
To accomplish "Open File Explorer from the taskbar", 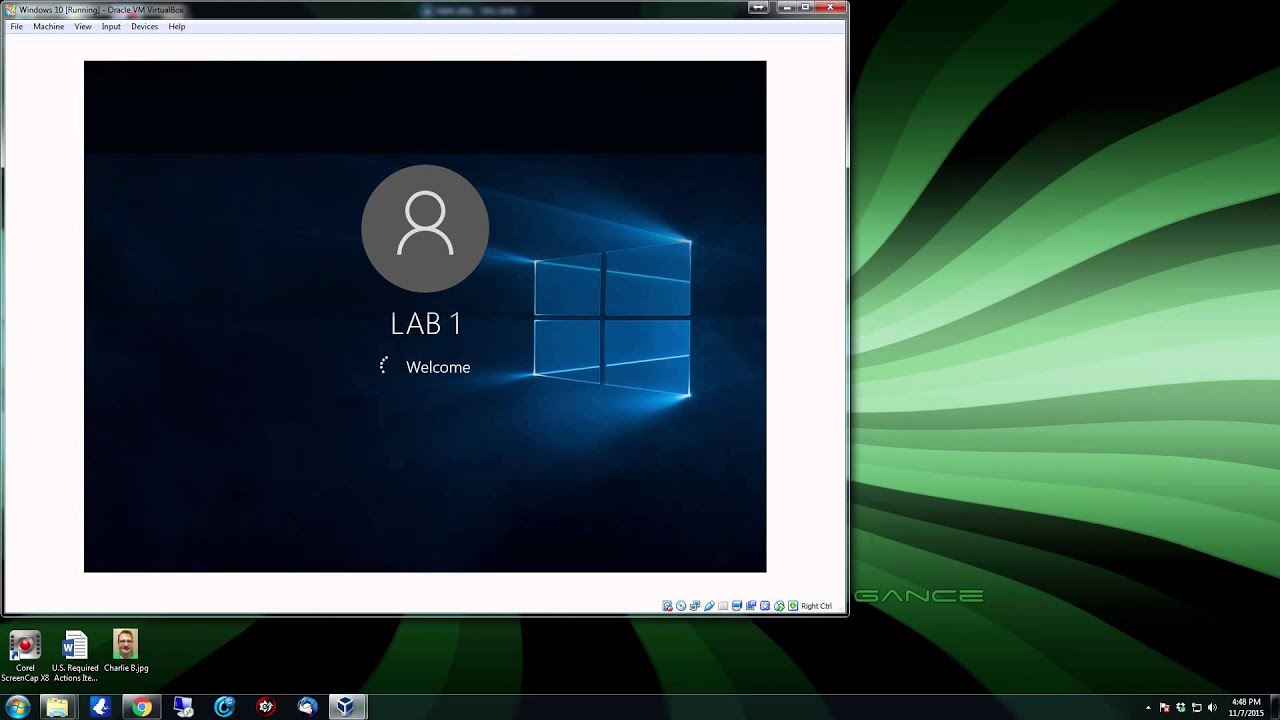I will pos(58,707).
